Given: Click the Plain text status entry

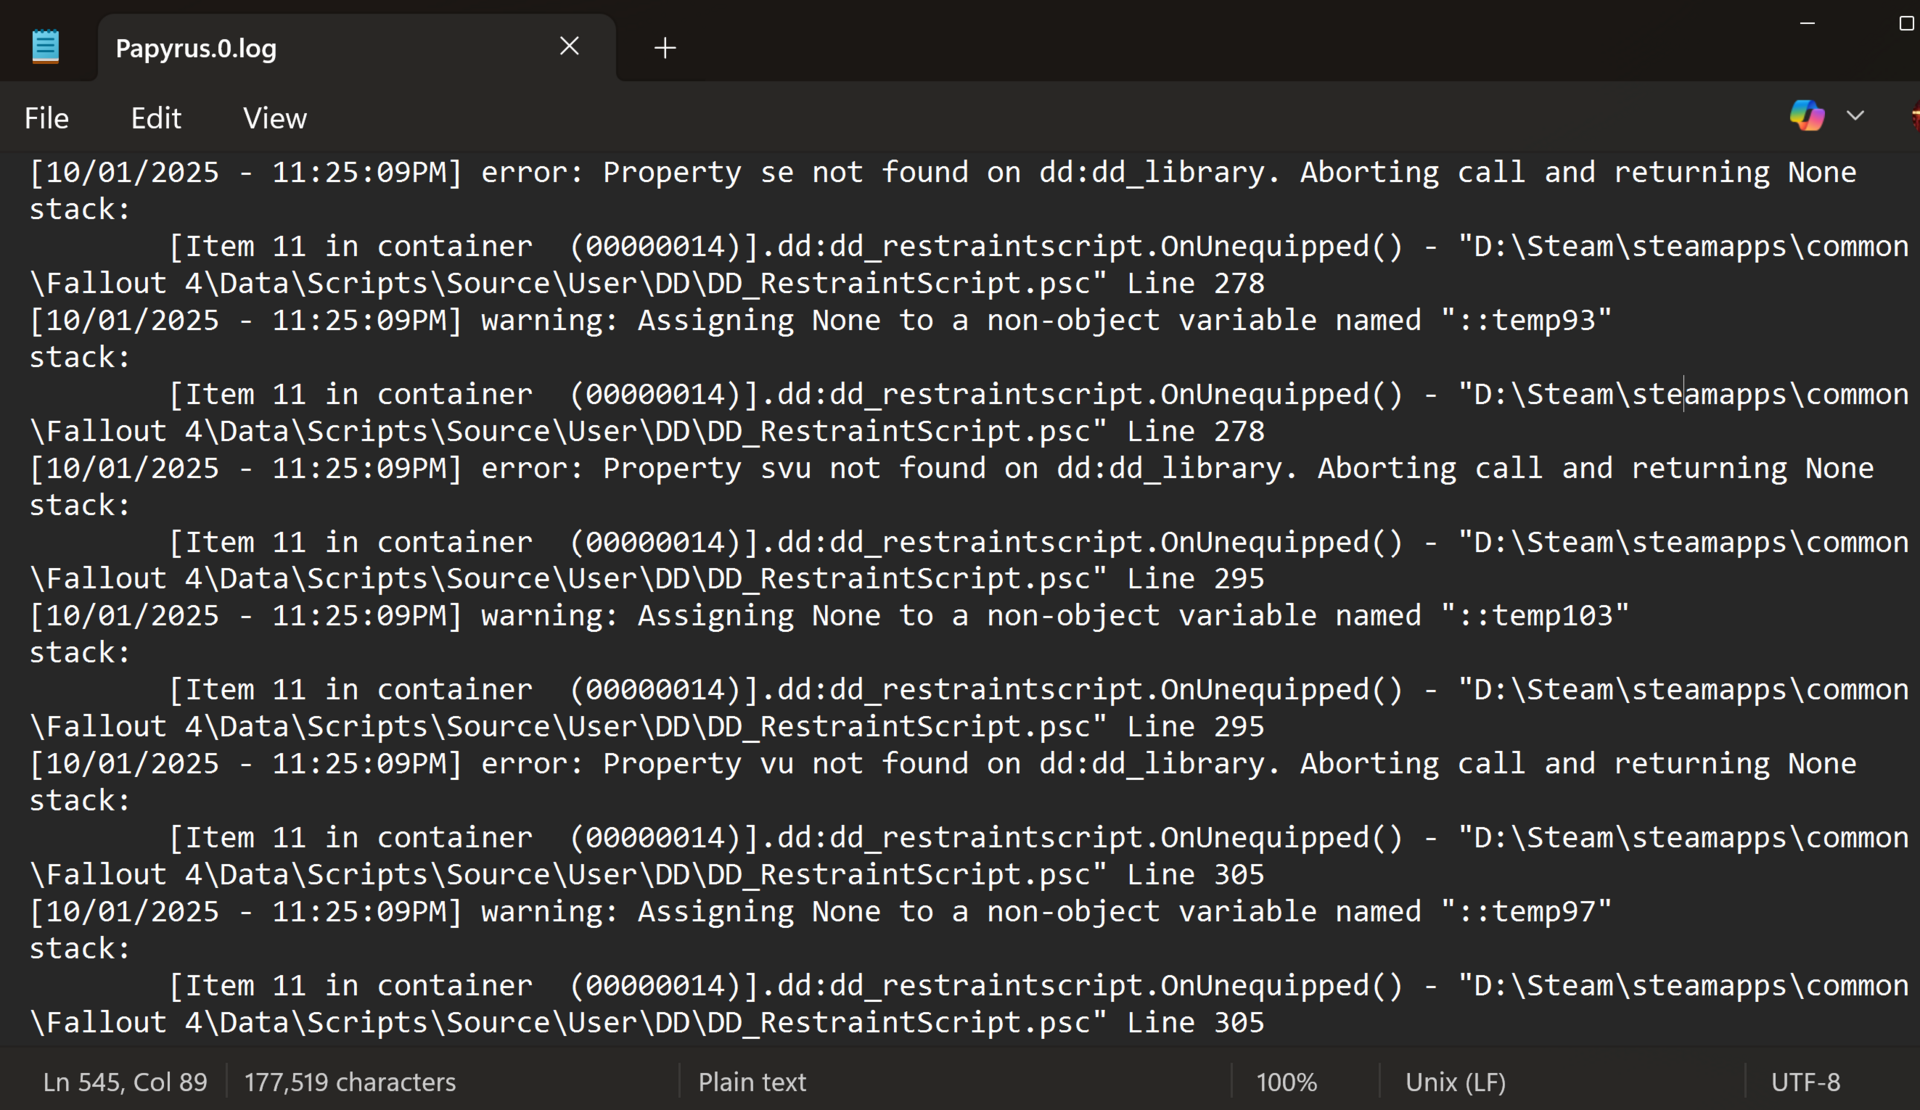Looking at the screenshot, I should 752,1082.
